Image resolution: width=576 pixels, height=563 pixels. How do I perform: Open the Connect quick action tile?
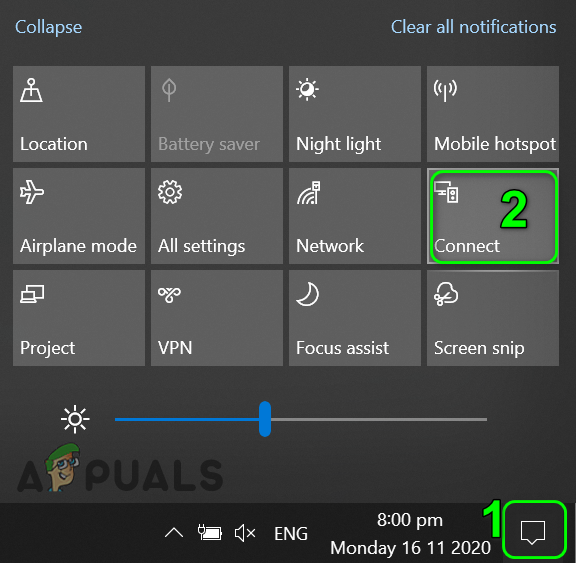[x=493, y=216]
